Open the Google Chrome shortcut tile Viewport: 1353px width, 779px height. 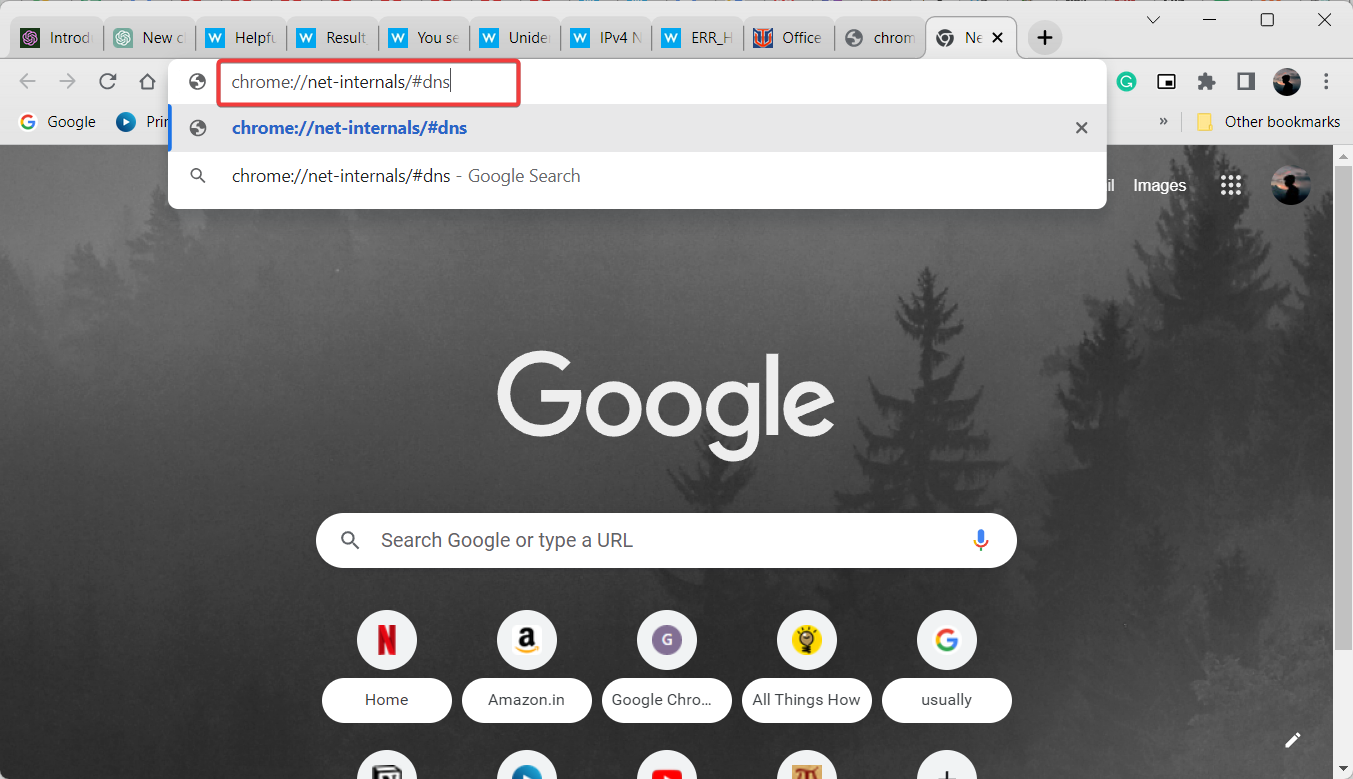[x=666, y=665]
